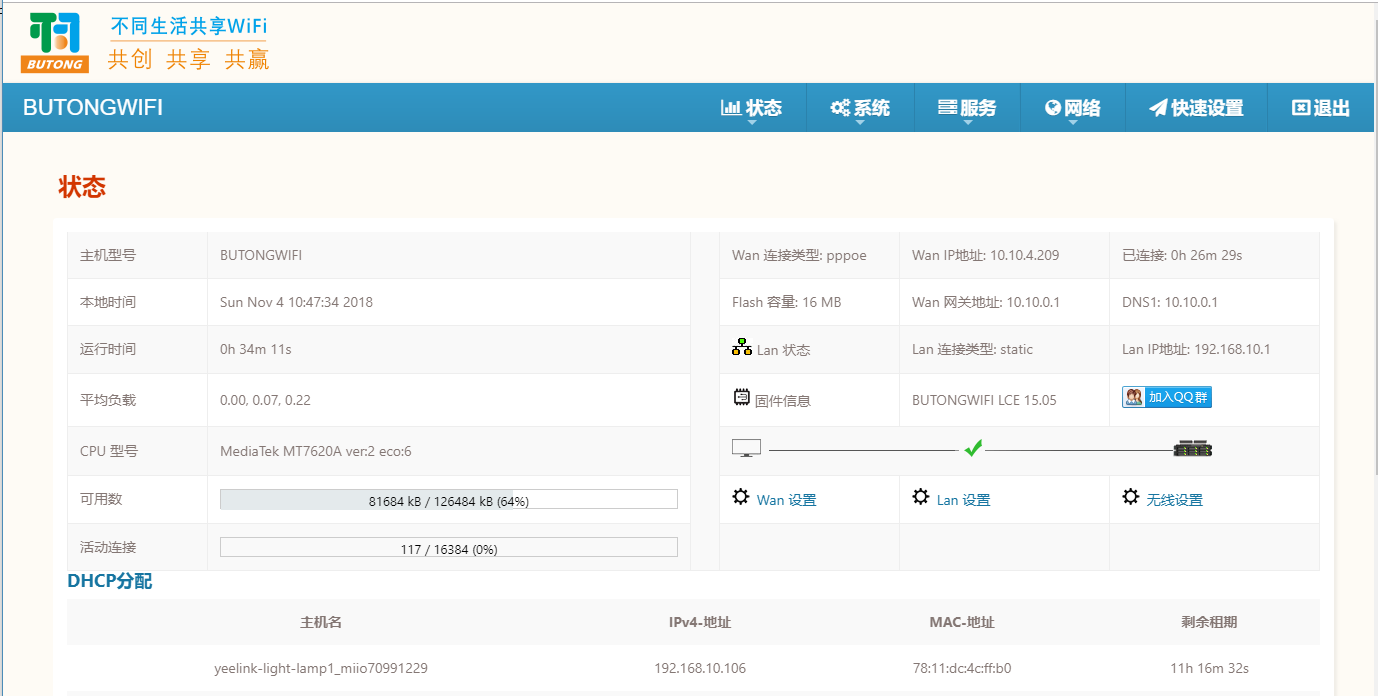Screen dimensions: 1378x696
Task: Click the computer monitor icon
Action: [x=746, y=449]
